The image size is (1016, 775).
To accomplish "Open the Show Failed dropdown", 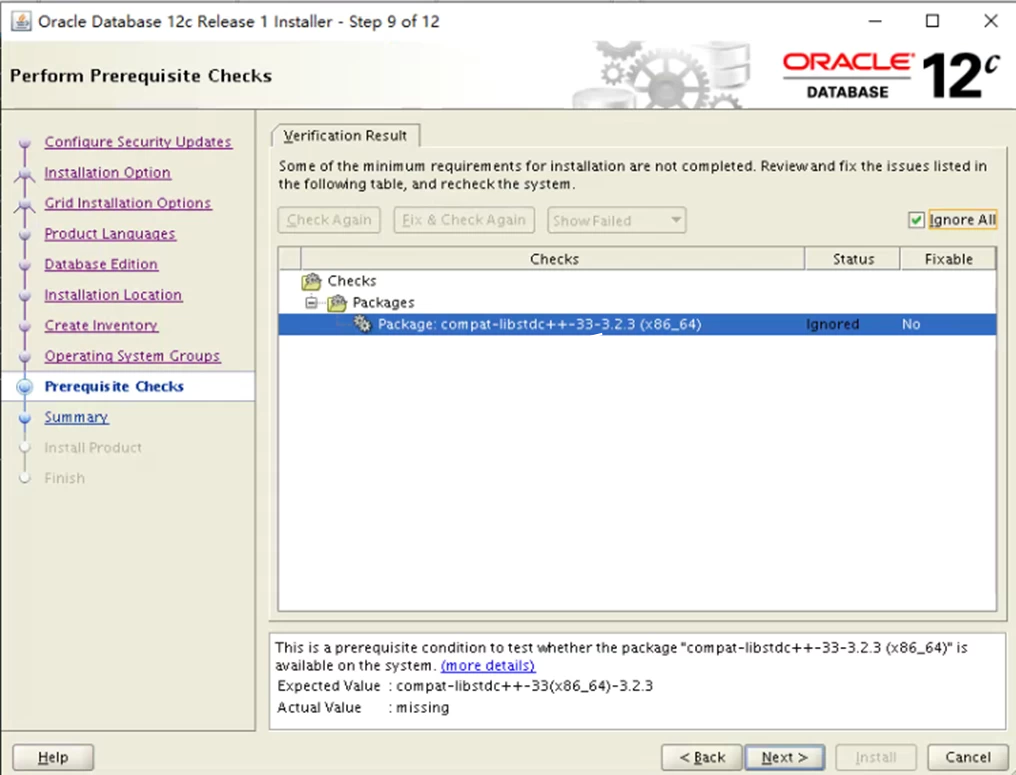I will coord(616,220).
